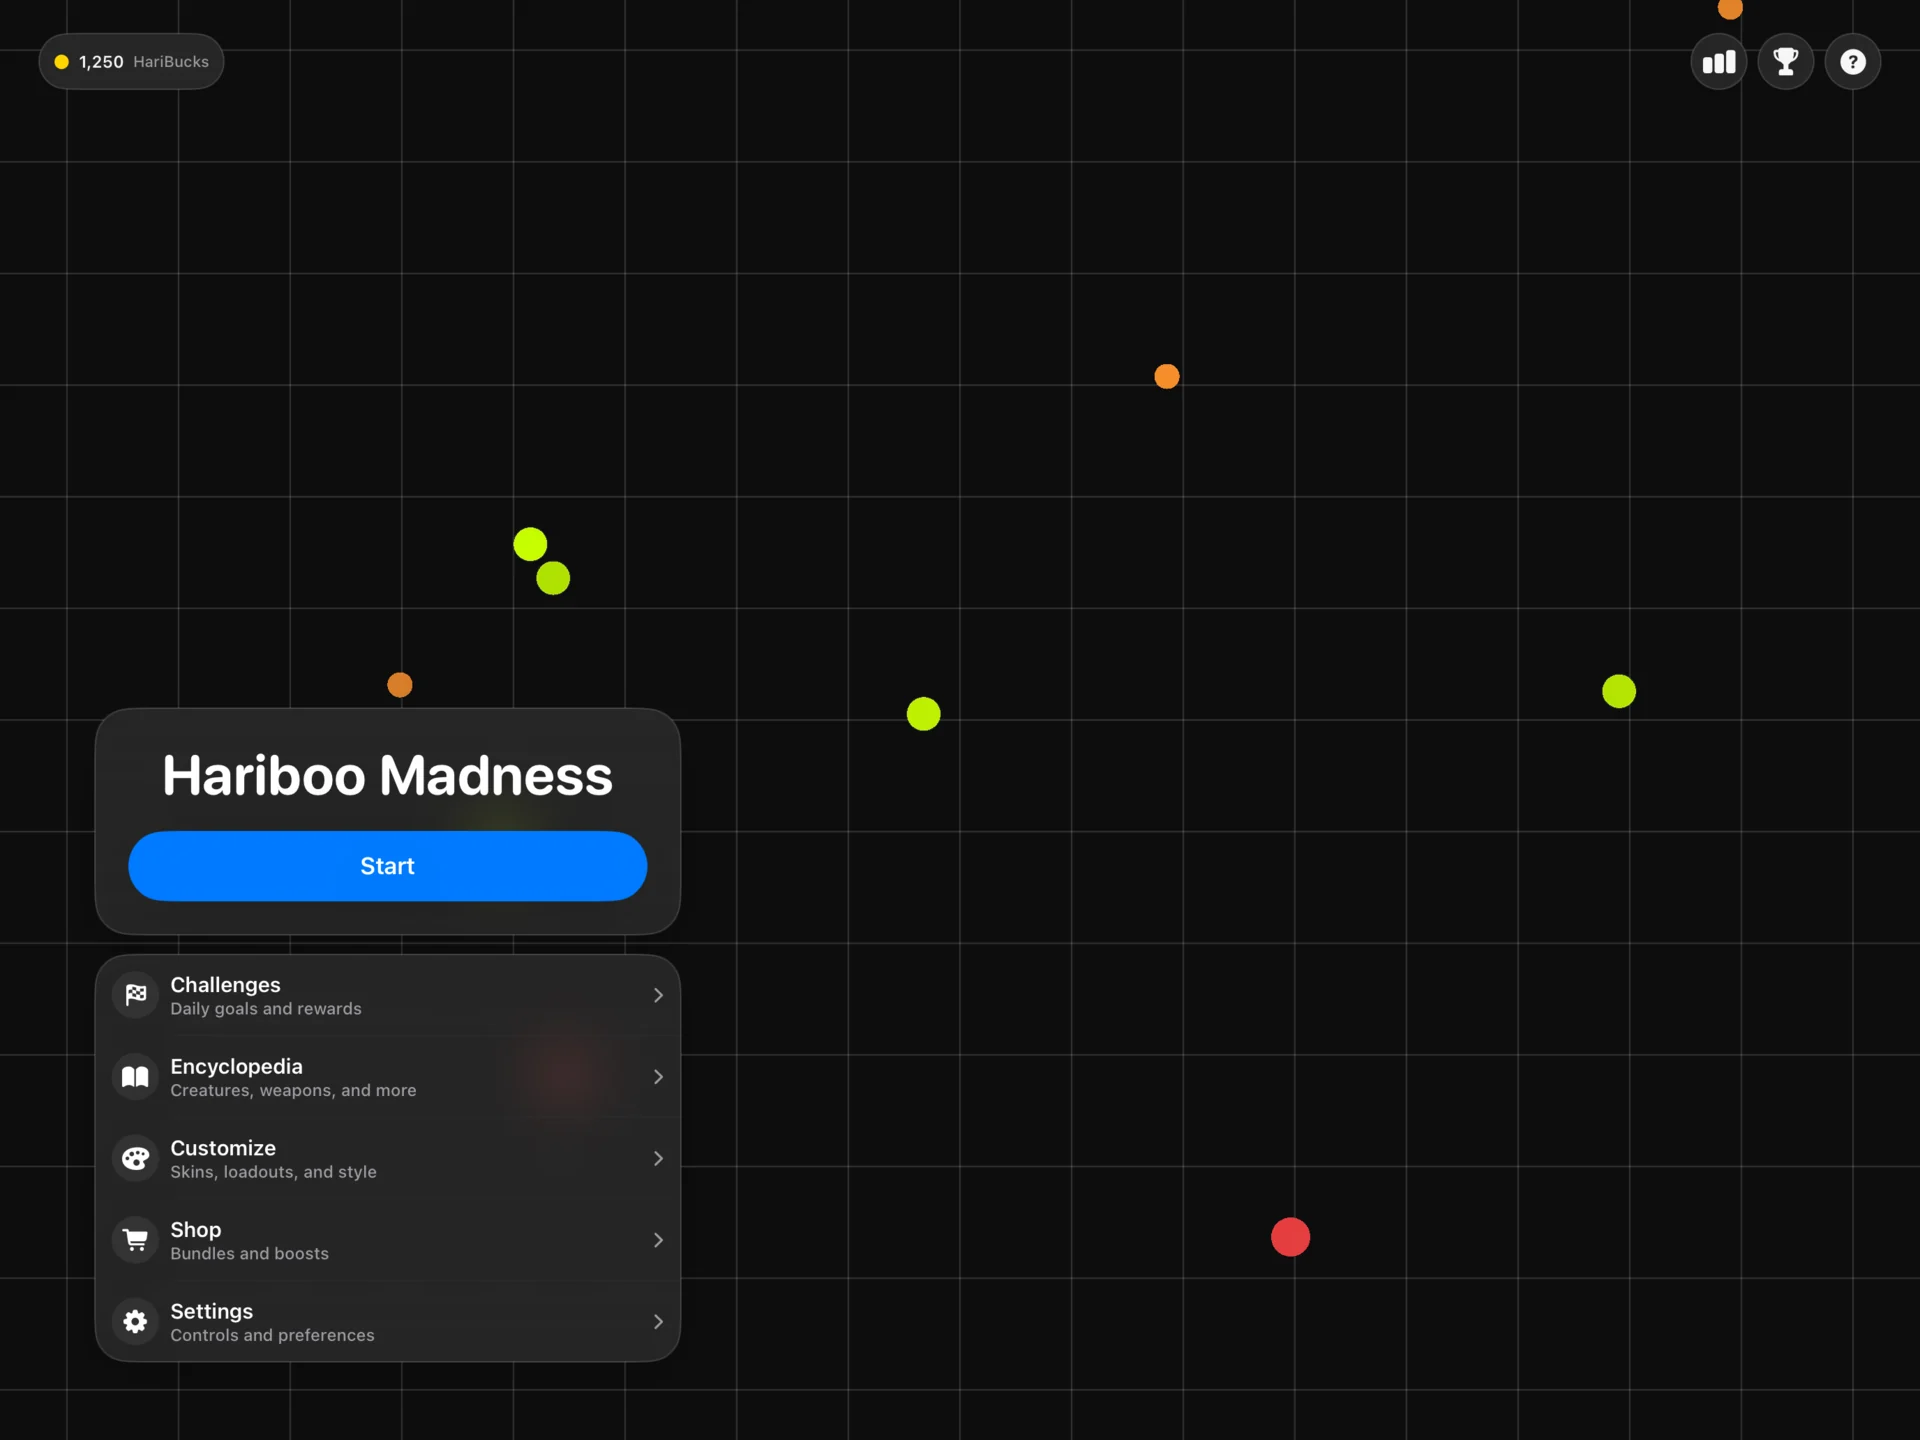The image size is (1920, 1440).
Task: Start the game with the Start button
Action: [387, 866]
